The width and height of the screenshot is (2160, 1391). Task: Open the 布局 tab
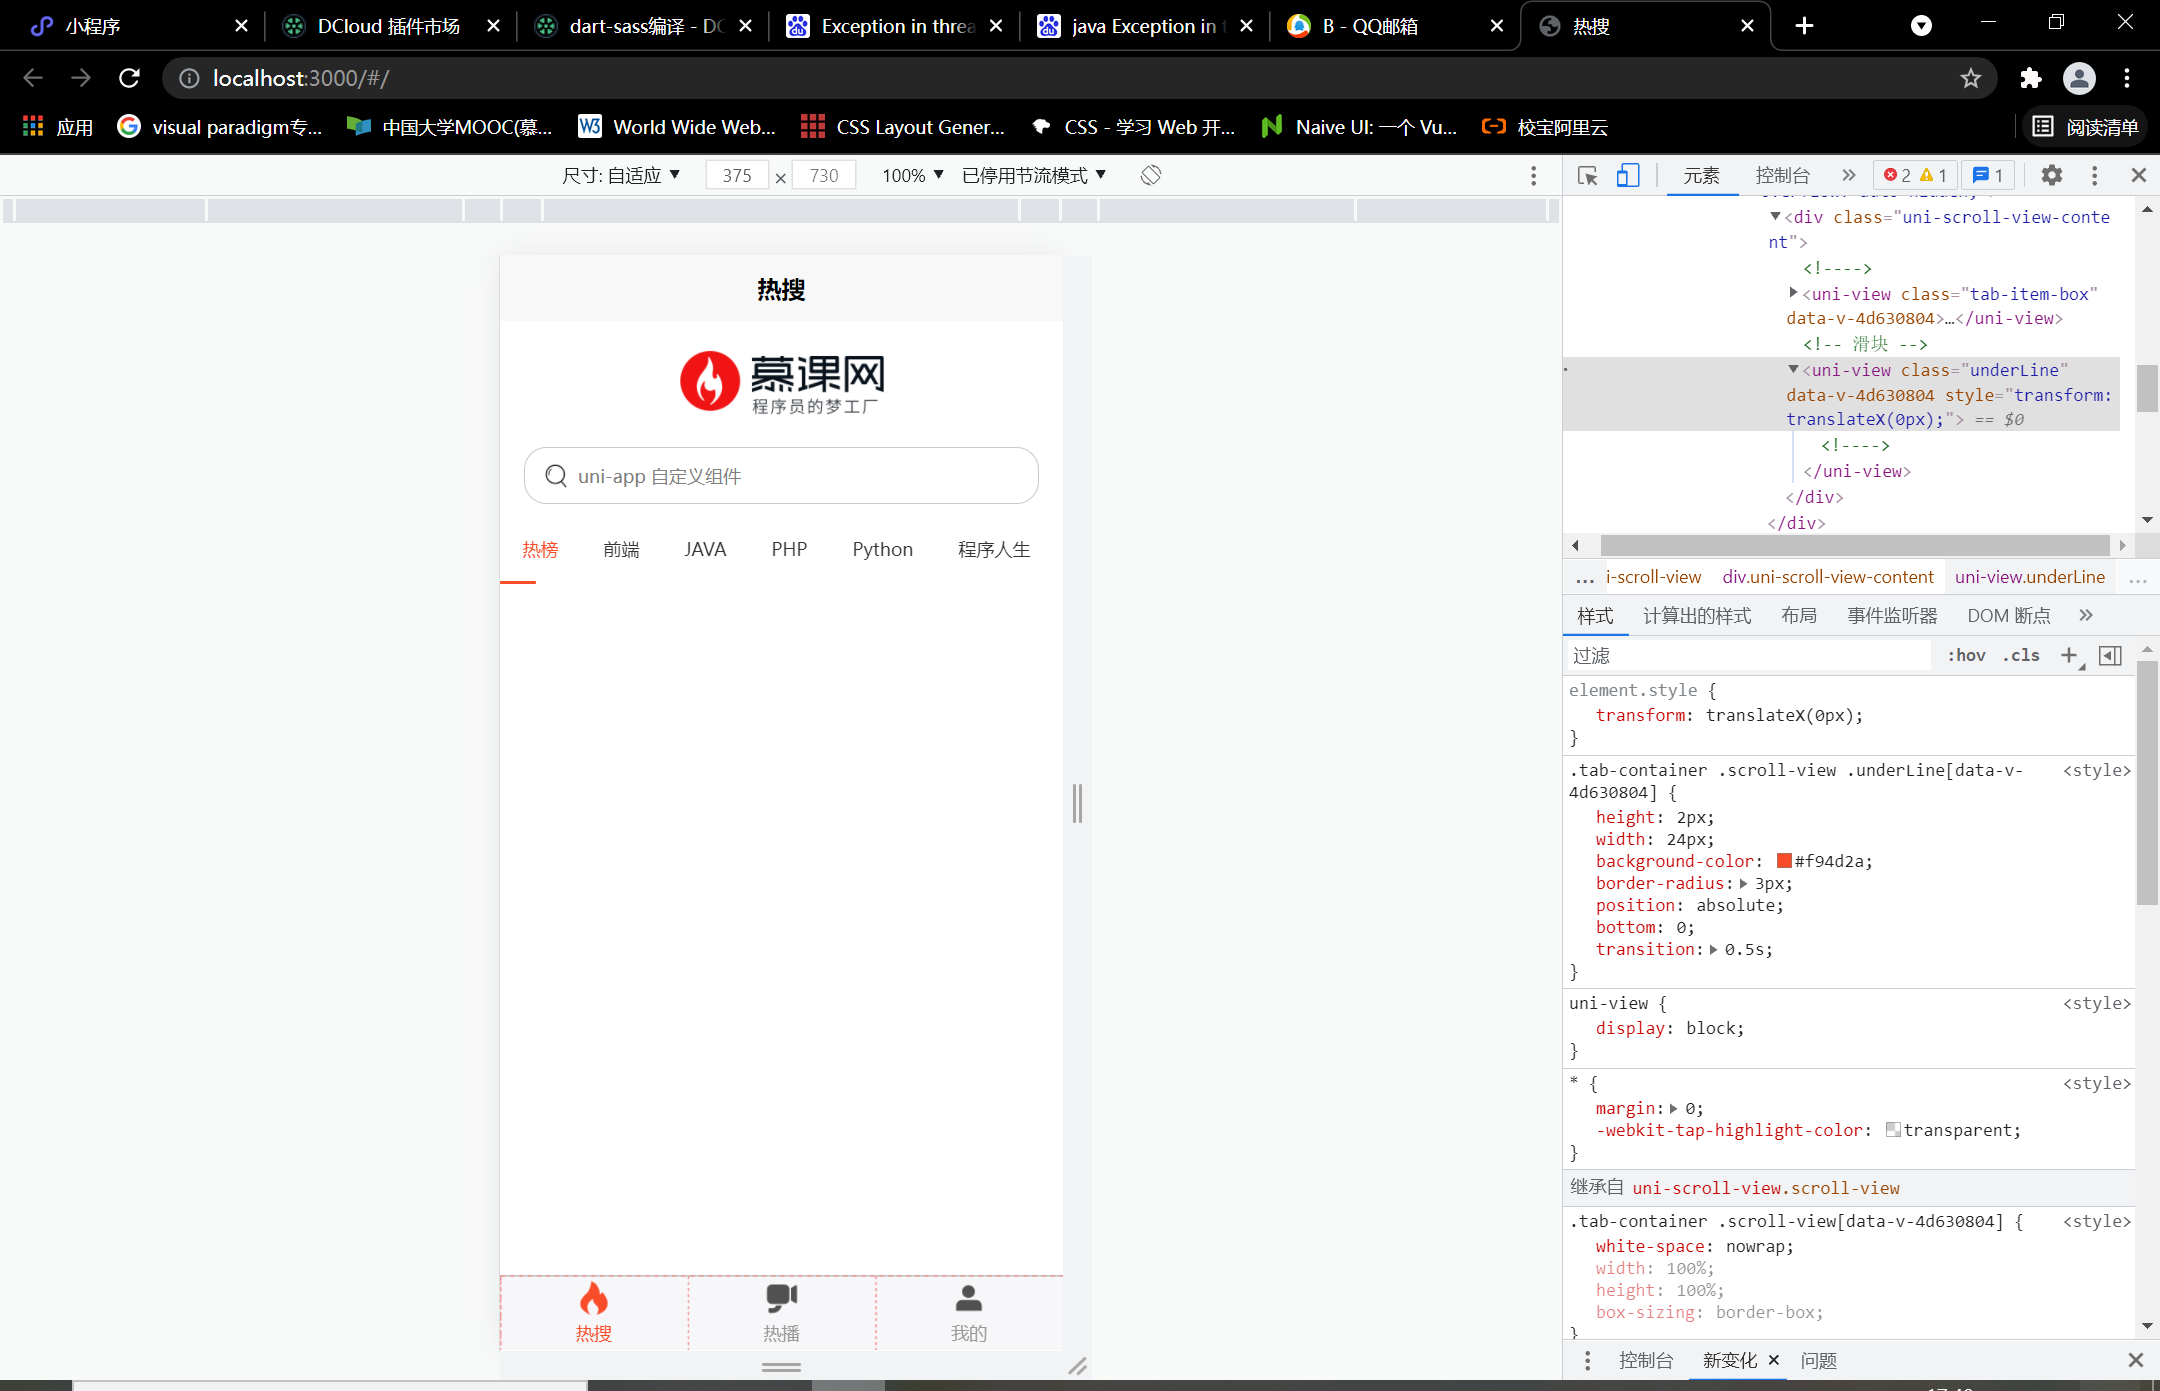[x=1798, y=616]
